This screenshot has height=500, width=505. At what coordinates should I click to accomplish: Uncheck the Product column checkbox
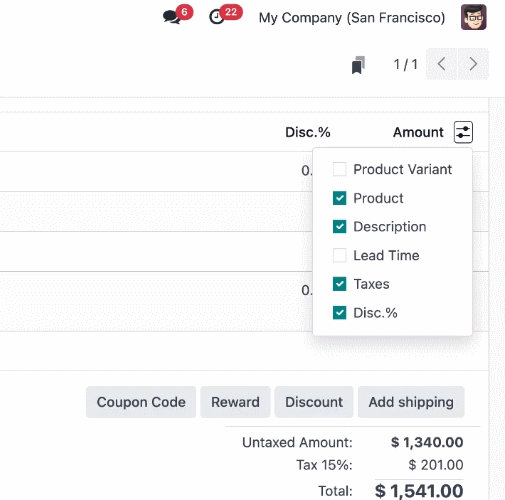340,198
